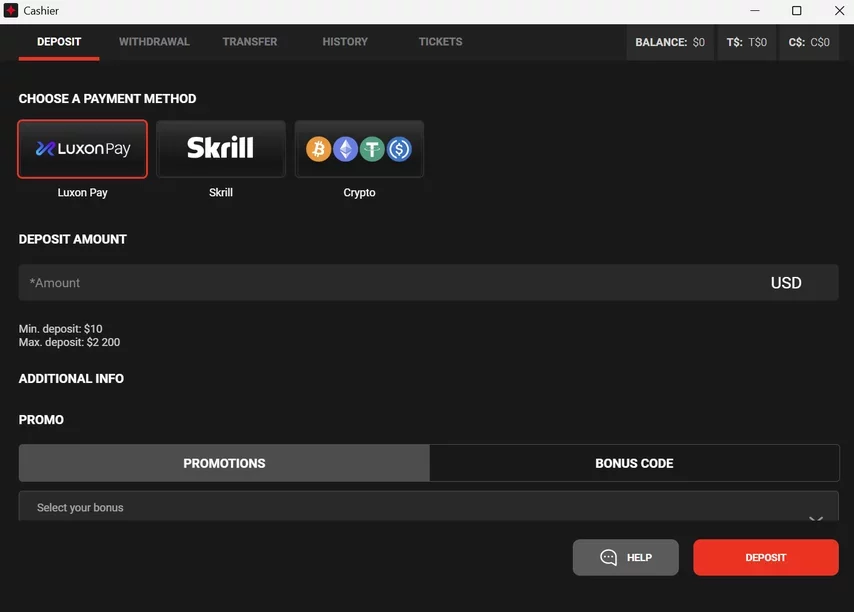This screenshot has height=612, width=854.
Task: Open the Withdrawal tab
Action: click(154, 42)
